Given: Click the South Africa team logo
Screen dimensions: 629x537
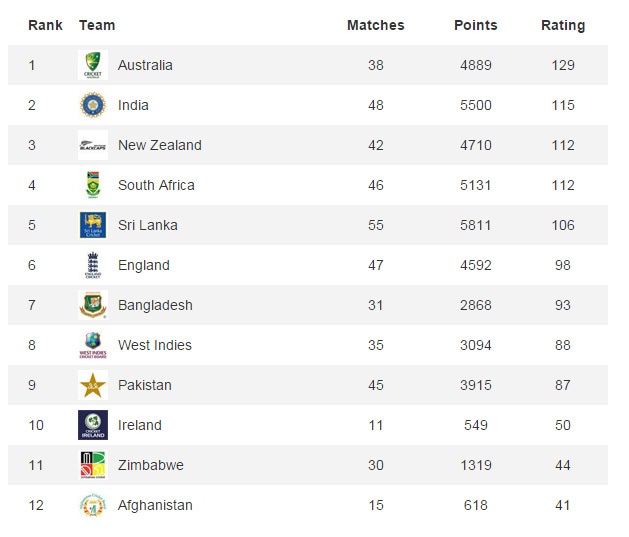Looking at the screenshot, I should [x=93, y=185].
